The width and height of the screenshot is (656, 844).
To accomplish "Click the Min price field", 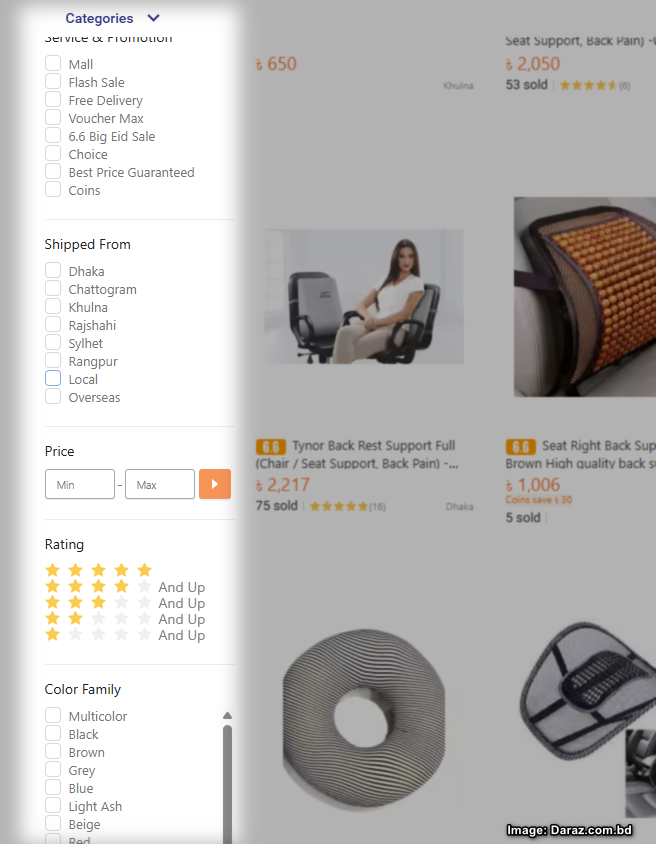I will pos(80,484).
